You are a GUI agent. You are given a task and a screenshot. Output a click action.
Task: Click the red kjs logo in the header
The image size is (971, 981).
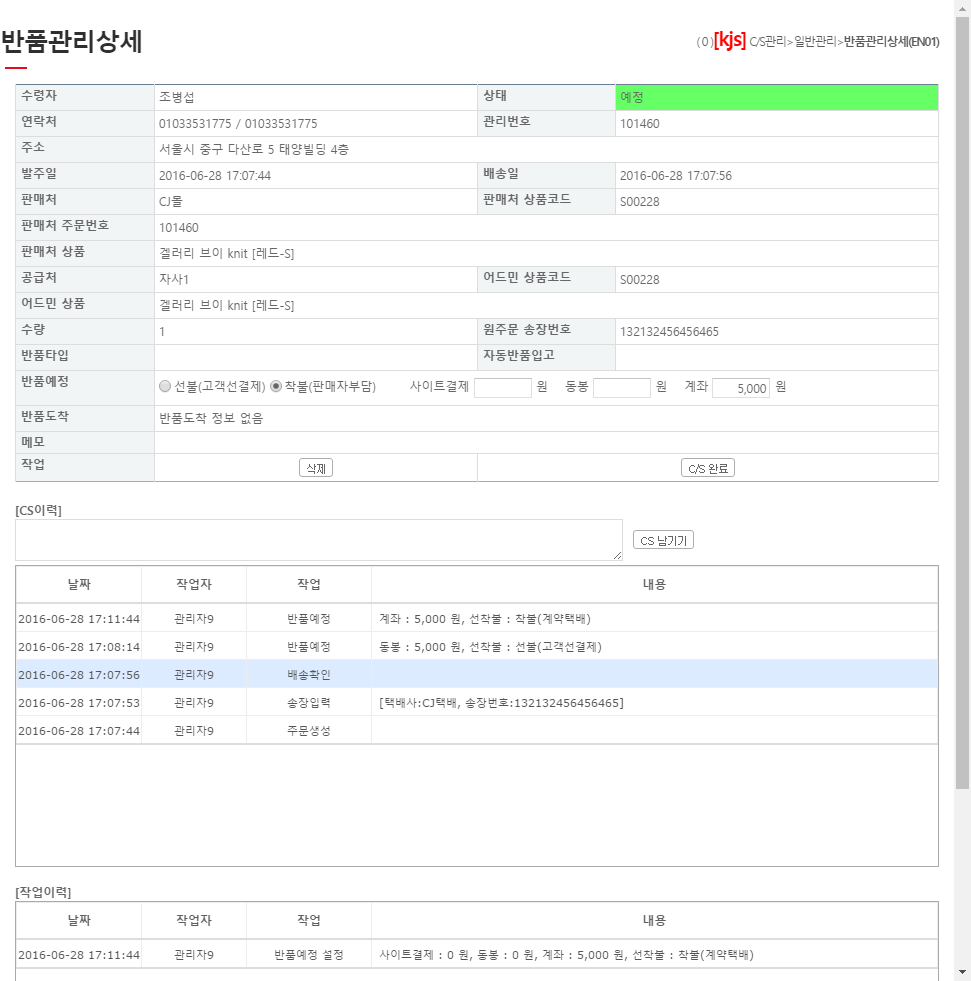click(x=729, y=41)
